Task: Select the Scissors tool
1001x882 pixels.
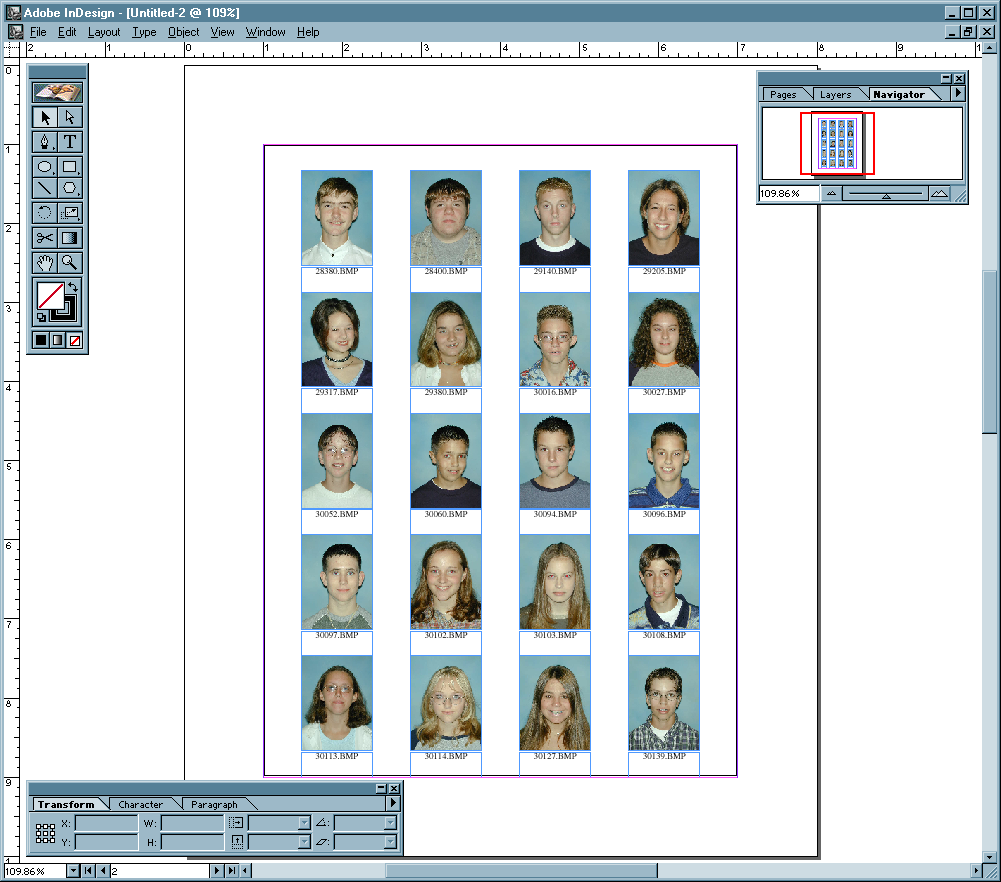Action: click(45, 238)
